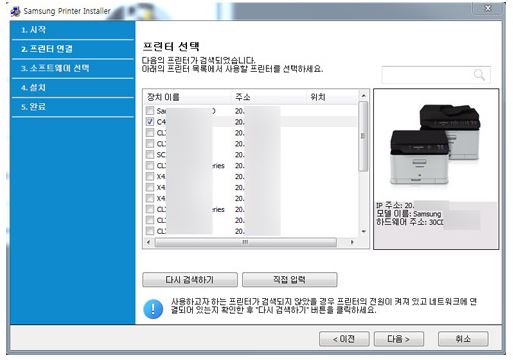Cancel with the 취소 button

point(463,339)
